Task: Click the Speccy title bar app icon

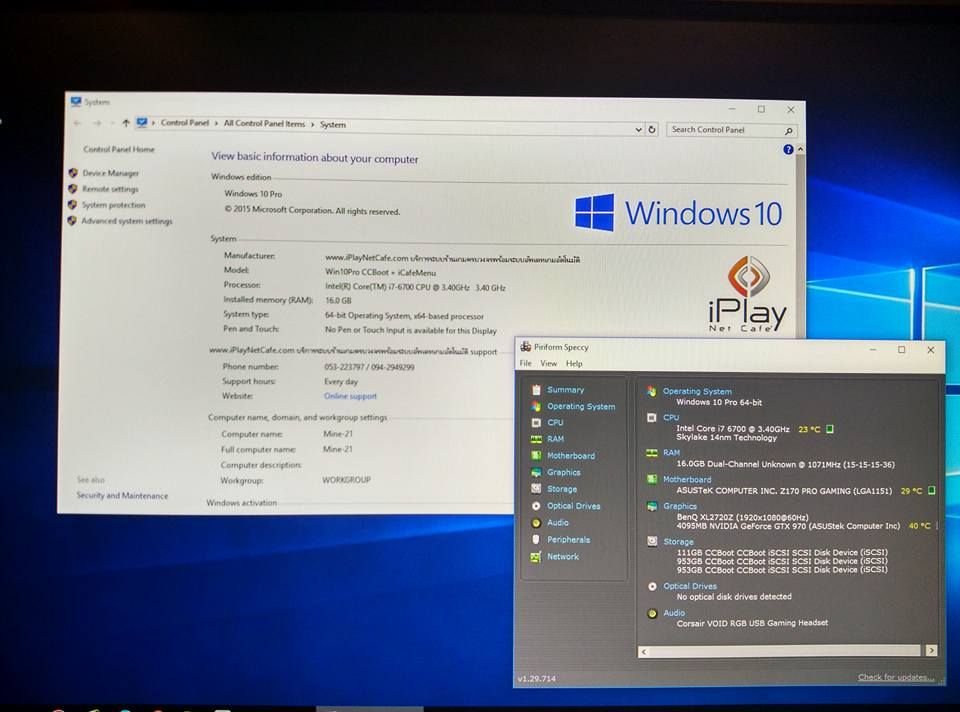Action: pos(525,347)
